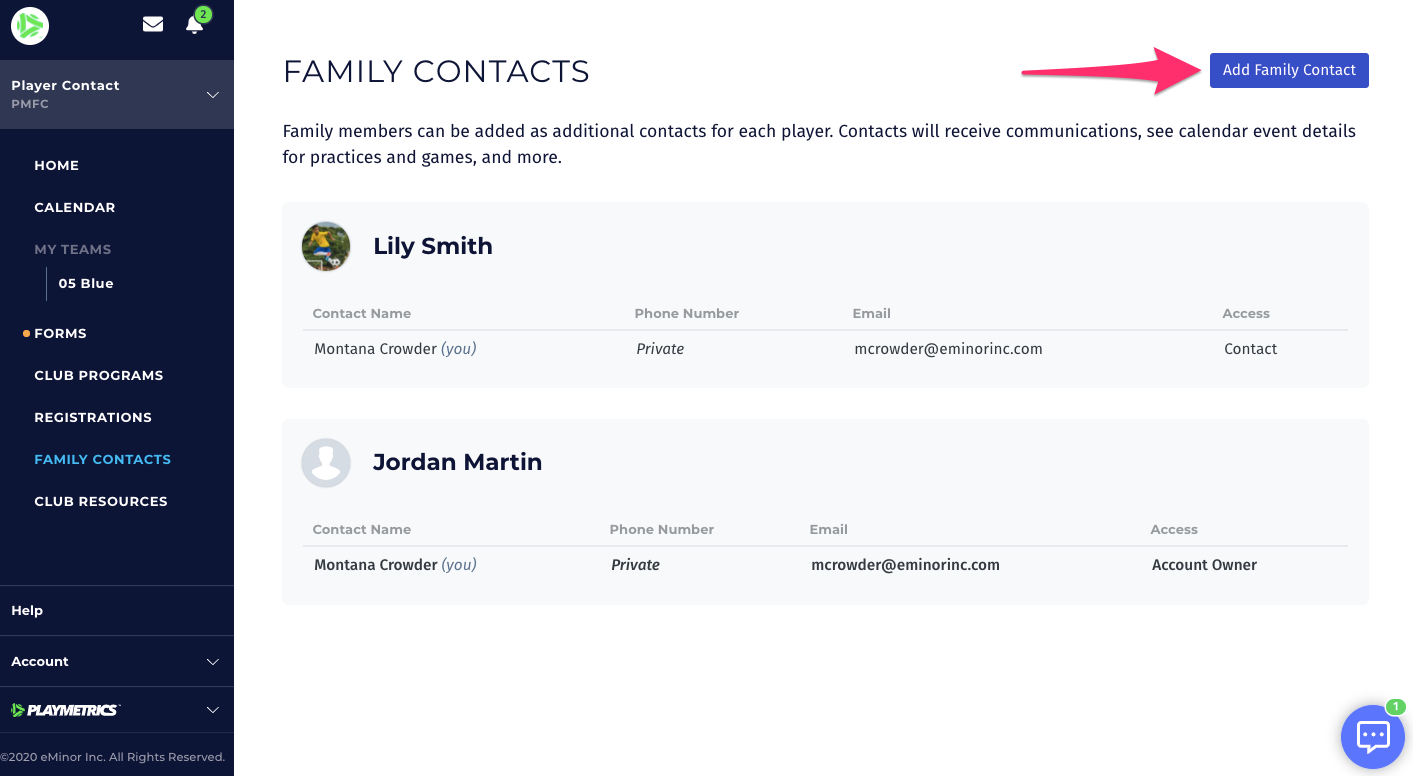The height and width of the screenshot is (776, 1413).
Task: Open Forms in the sidebar
Action: (60, 333)
